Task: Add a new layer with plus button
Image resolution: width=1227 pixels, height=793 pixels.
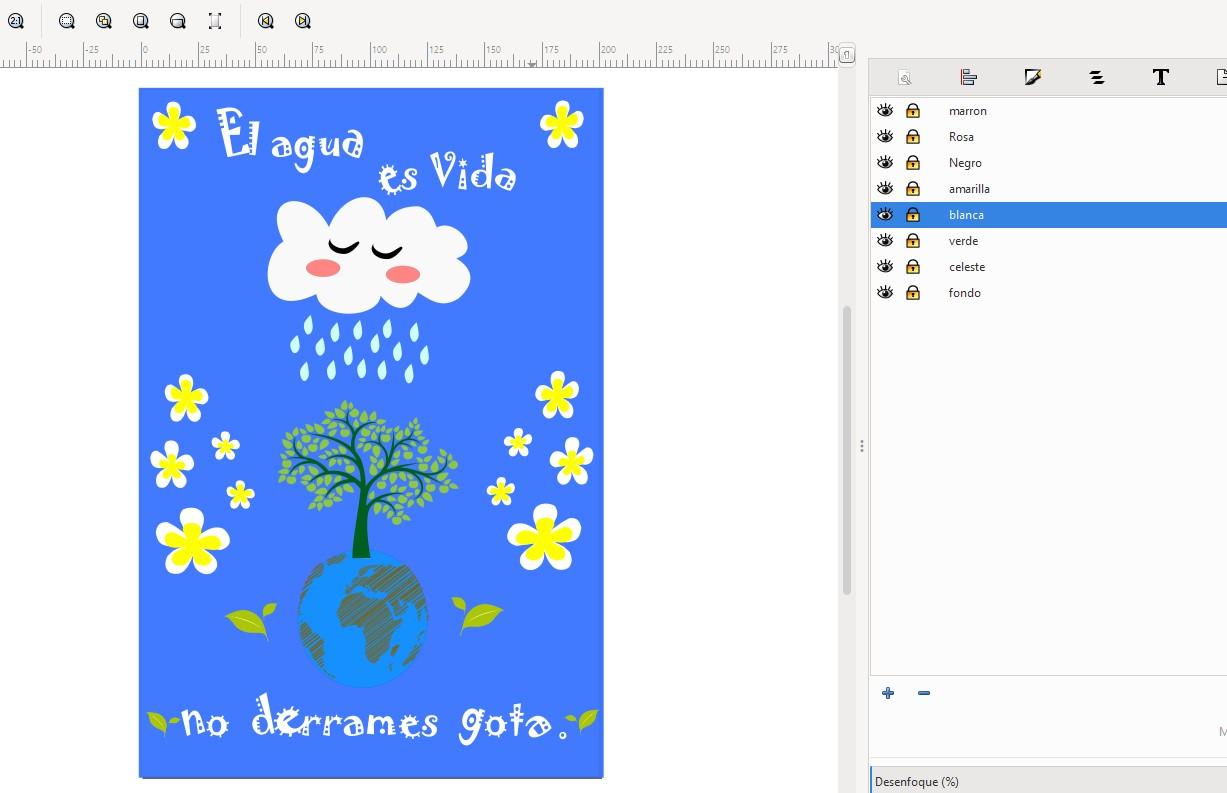Action: point(888,693)
